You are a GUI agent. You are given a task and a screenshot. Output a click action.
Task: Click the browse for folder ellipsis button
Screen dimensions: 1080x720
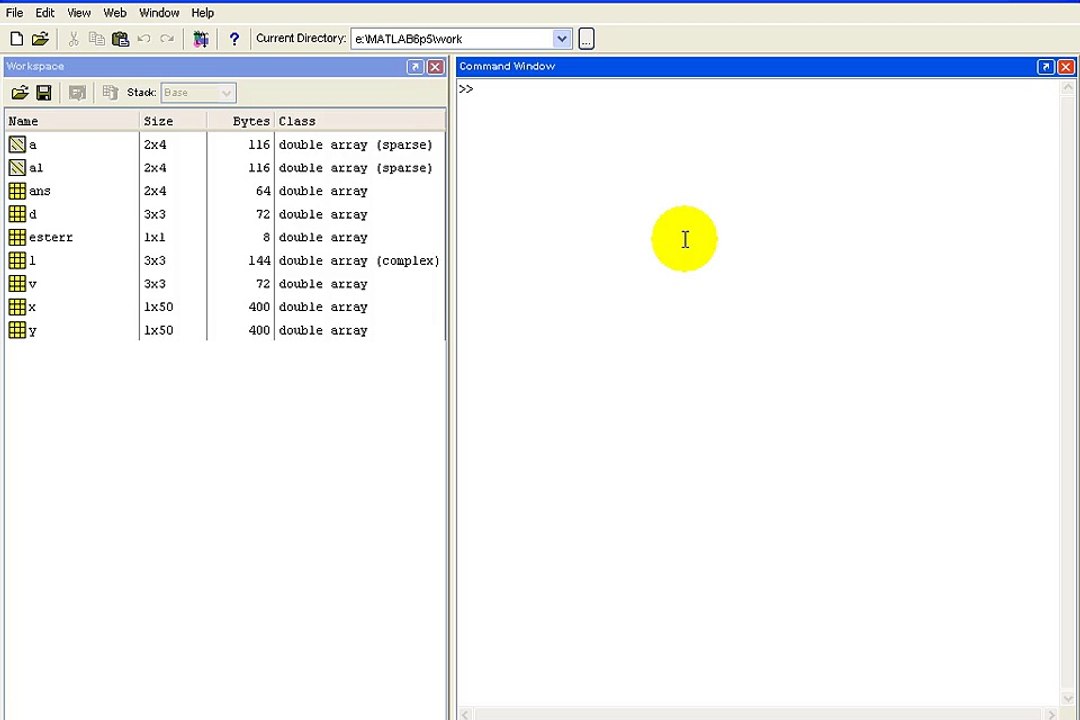point(586,39)
